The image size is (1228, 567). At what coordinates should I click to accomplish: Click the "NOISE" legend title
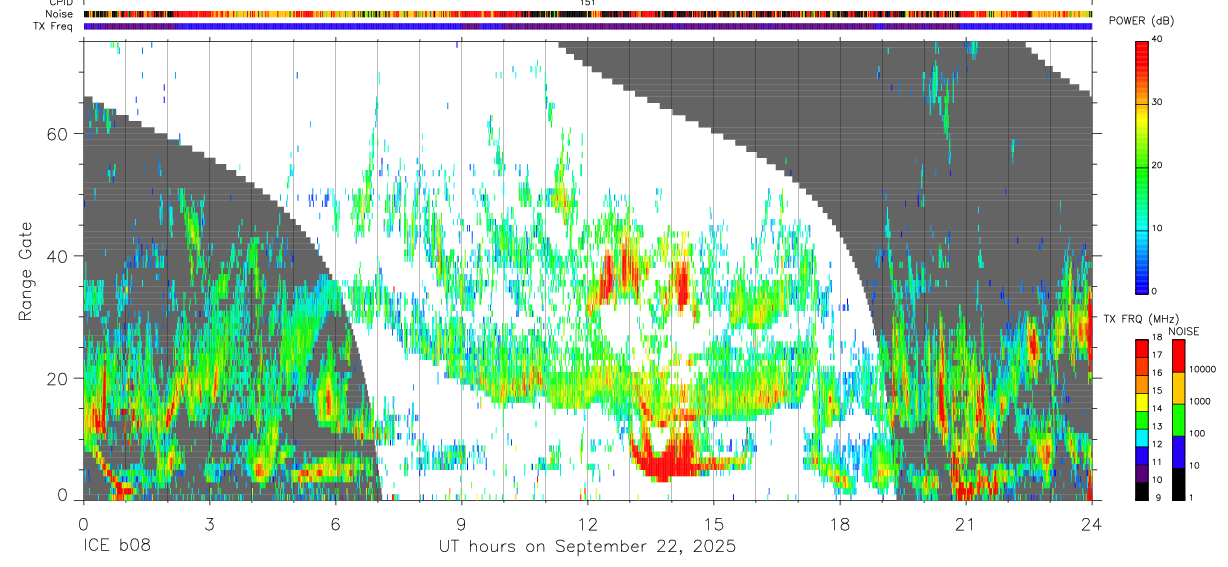(1184, 331)
